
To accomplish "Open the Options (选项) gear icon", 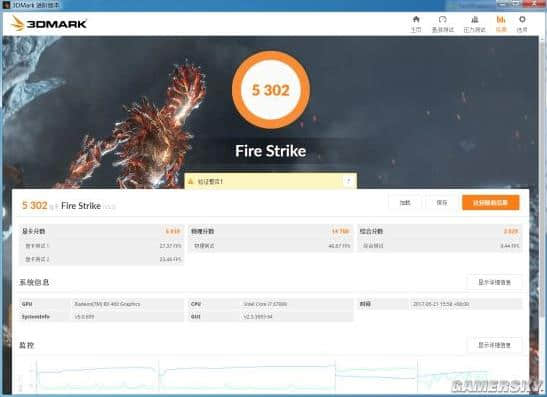I will click(522, 20).
